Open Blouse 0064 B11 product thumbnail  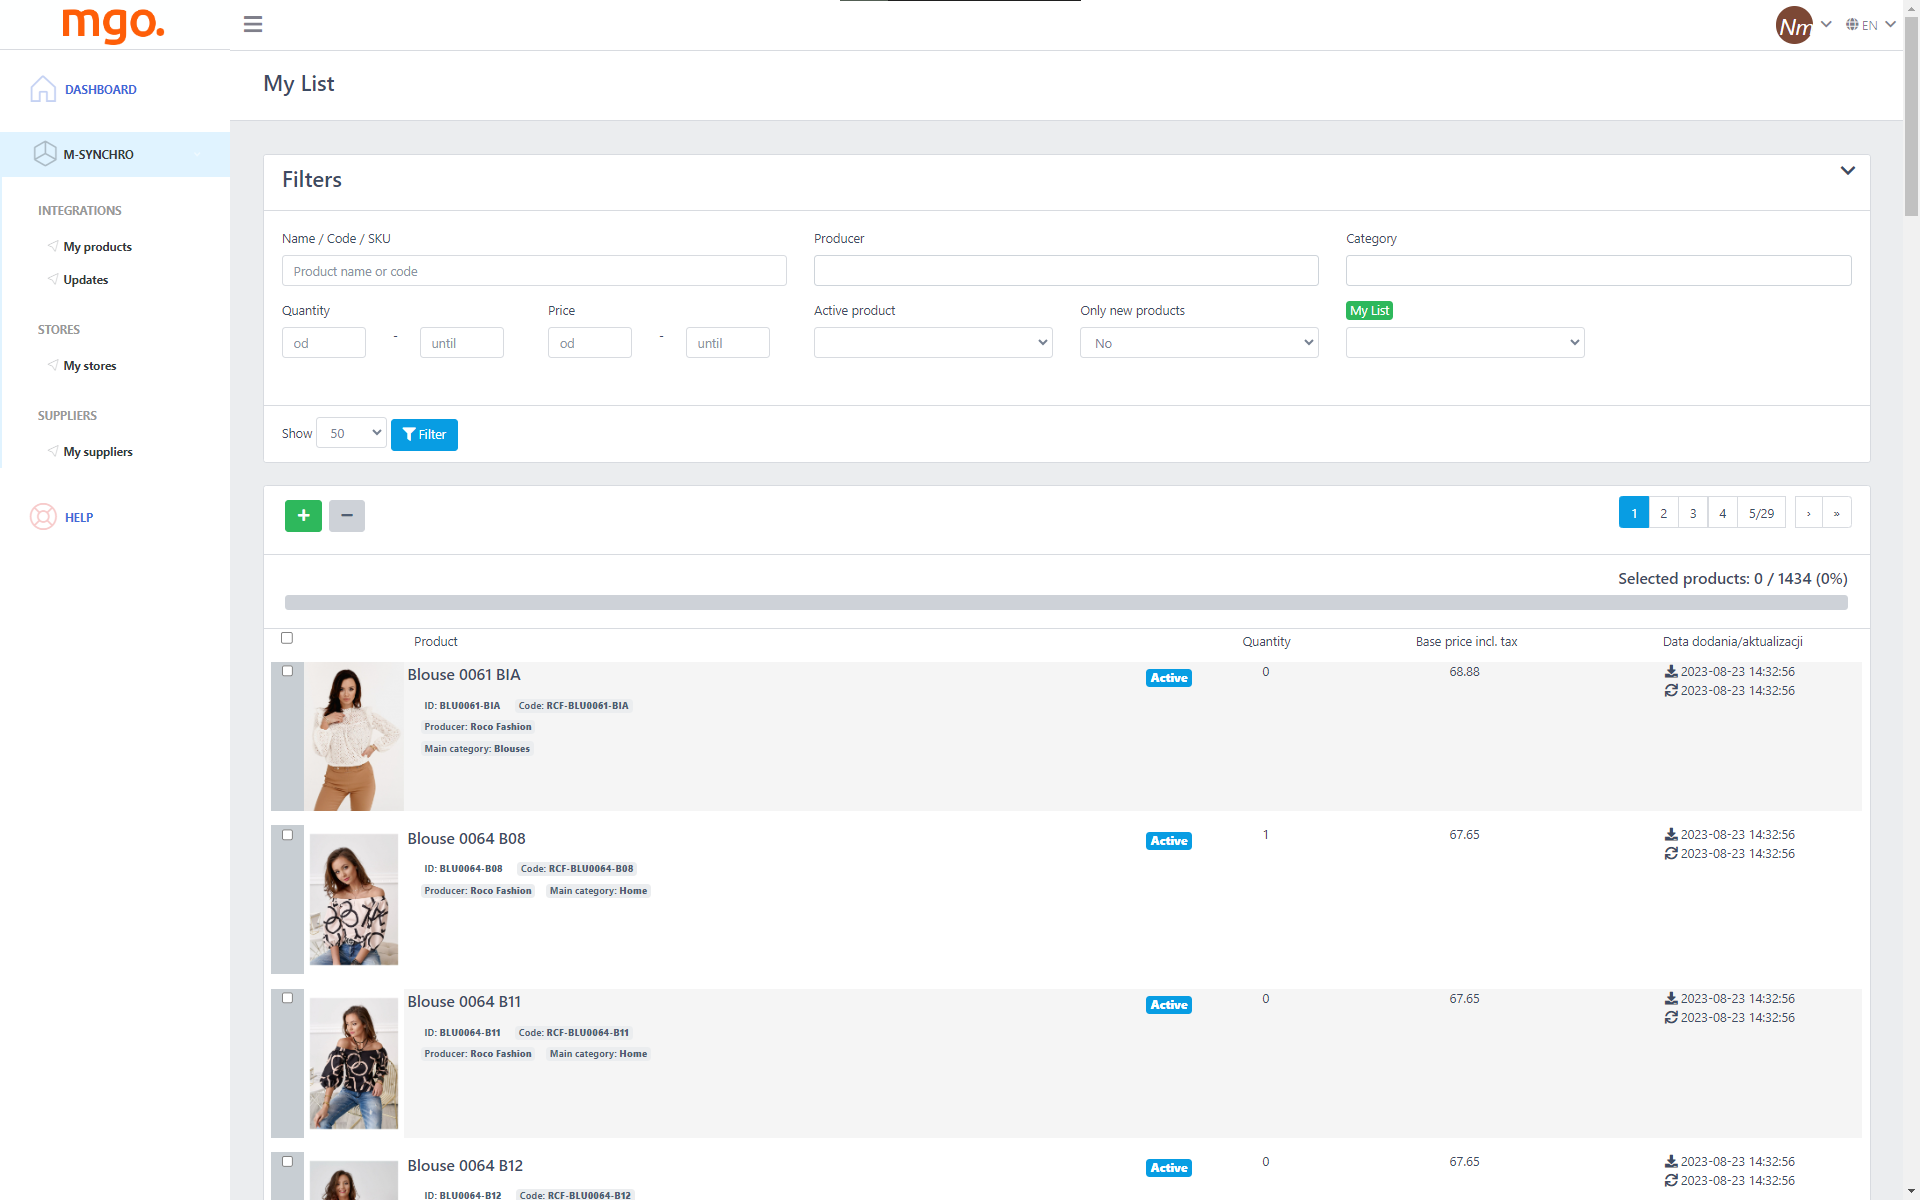354,1063
